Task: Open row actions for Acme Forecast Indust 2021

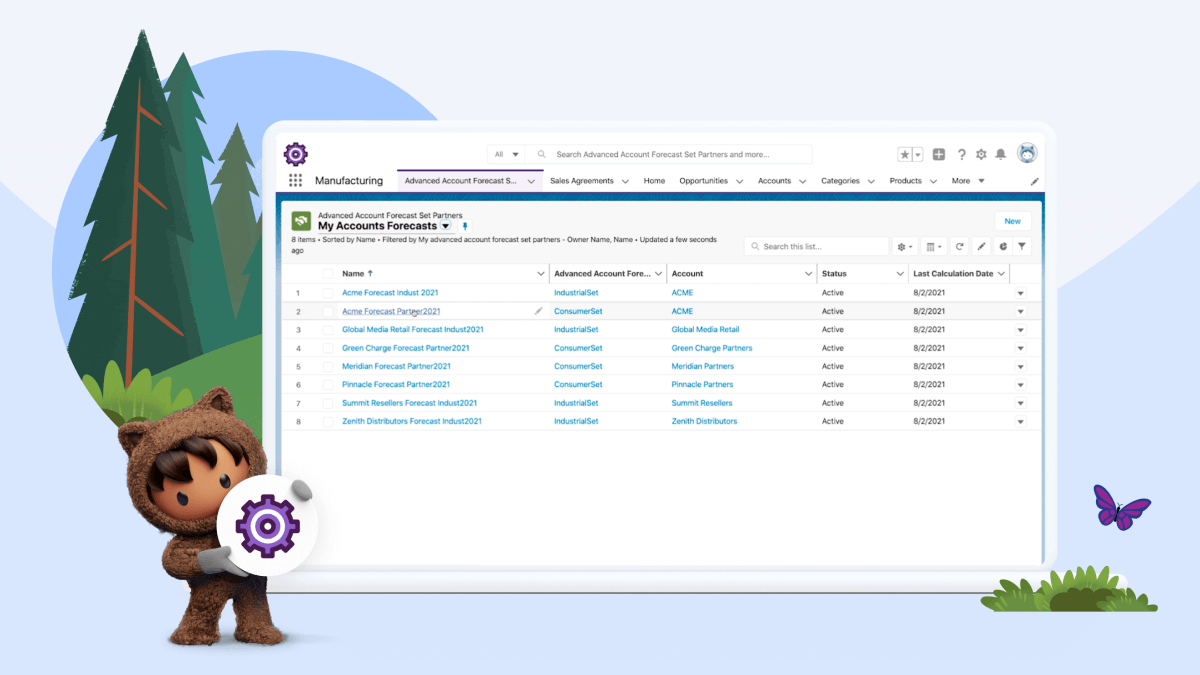Action: tap(1021, 293)
